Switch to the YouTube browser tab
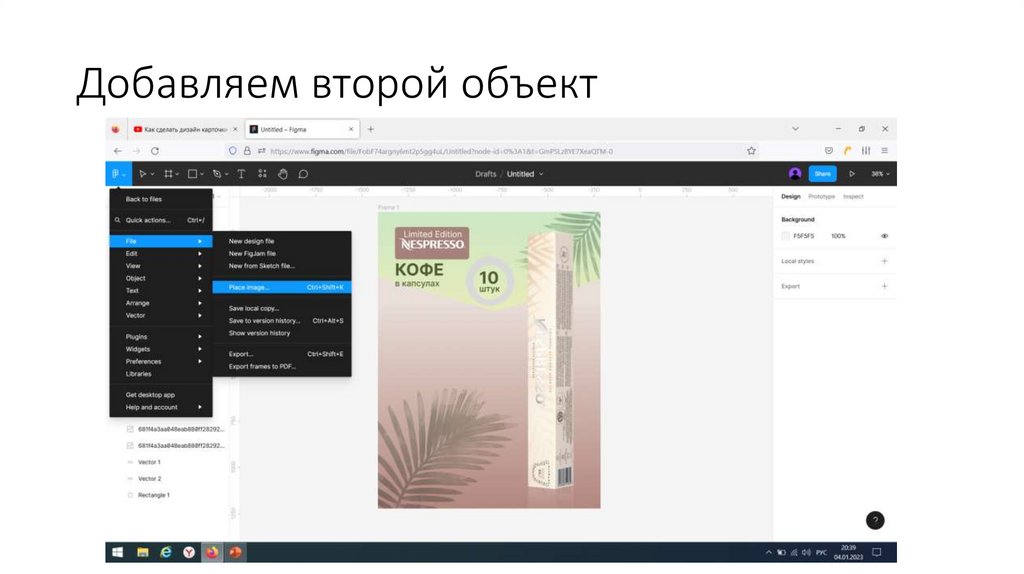 [x=185, y=129]
